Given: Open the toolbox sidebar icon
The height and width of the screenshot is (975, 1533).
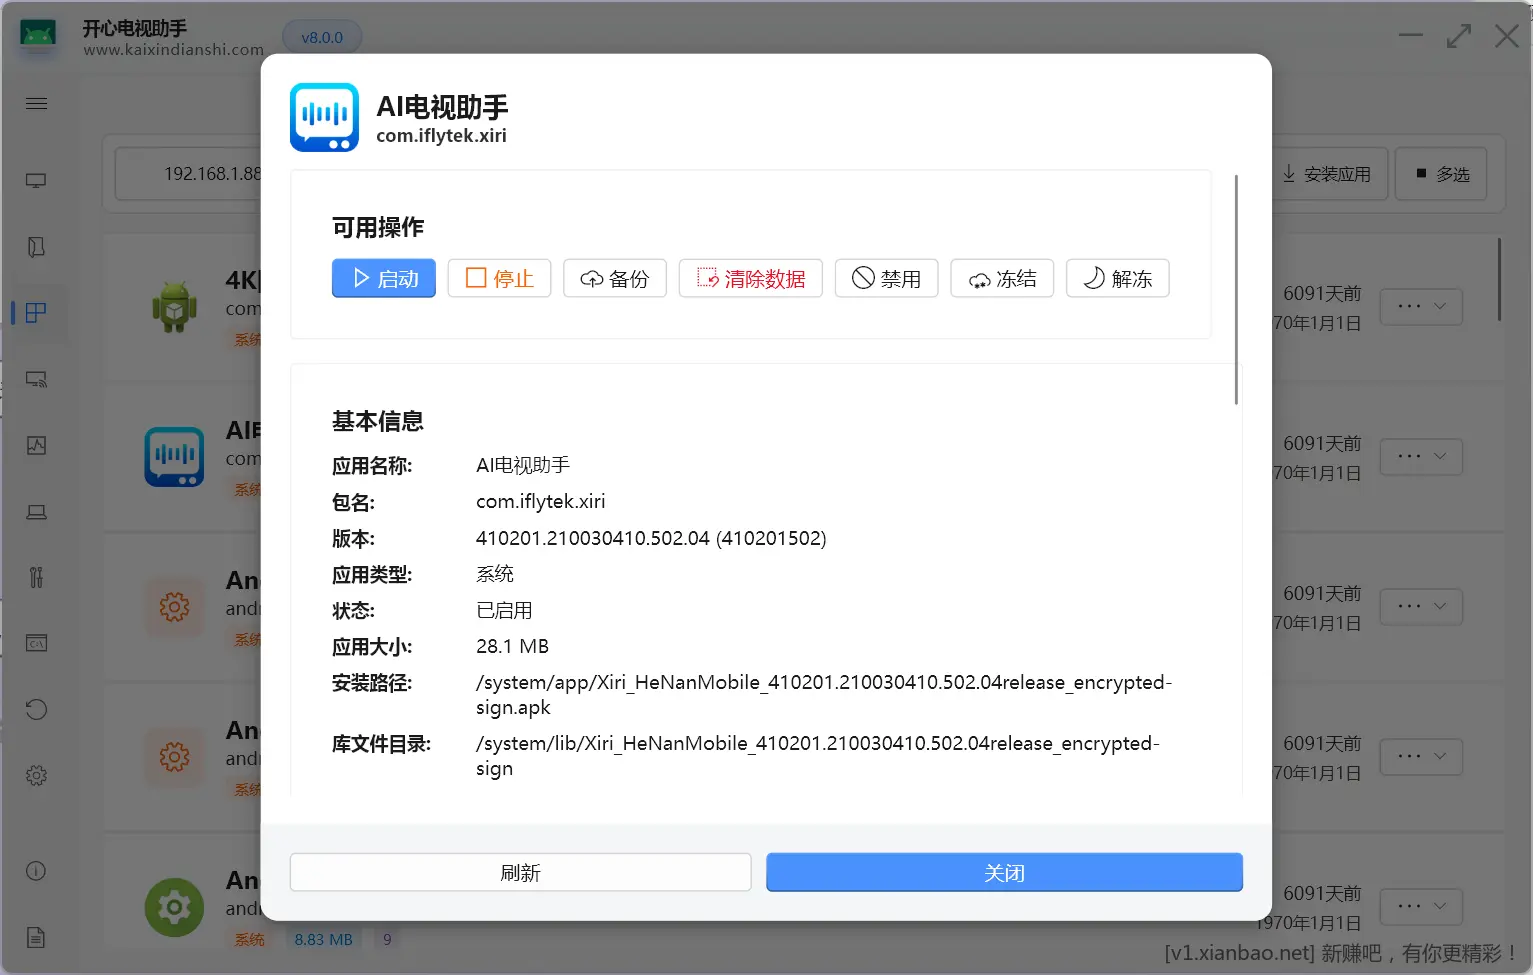Looking at the screenshot, I should click(36, 577).
